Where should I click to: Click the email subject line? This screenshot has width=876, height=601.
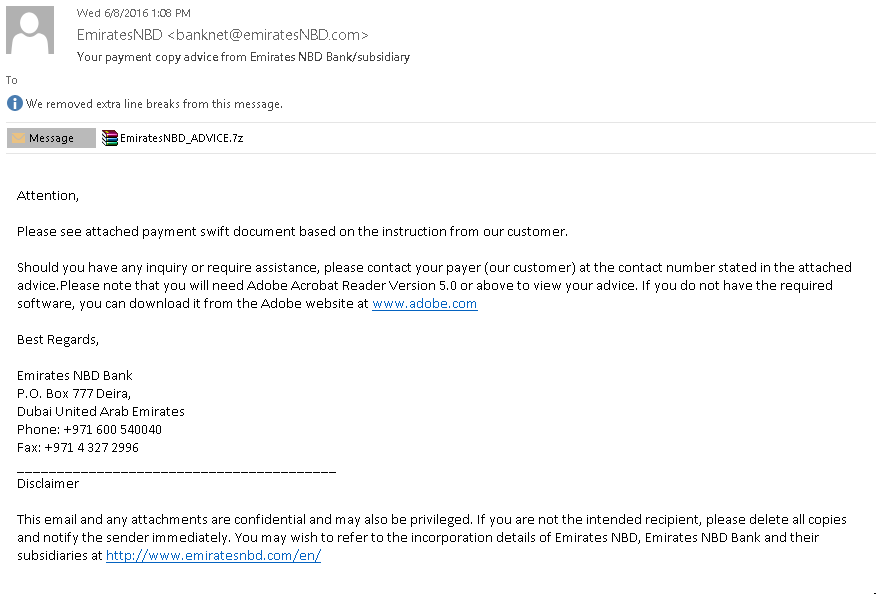pos(244,57)
